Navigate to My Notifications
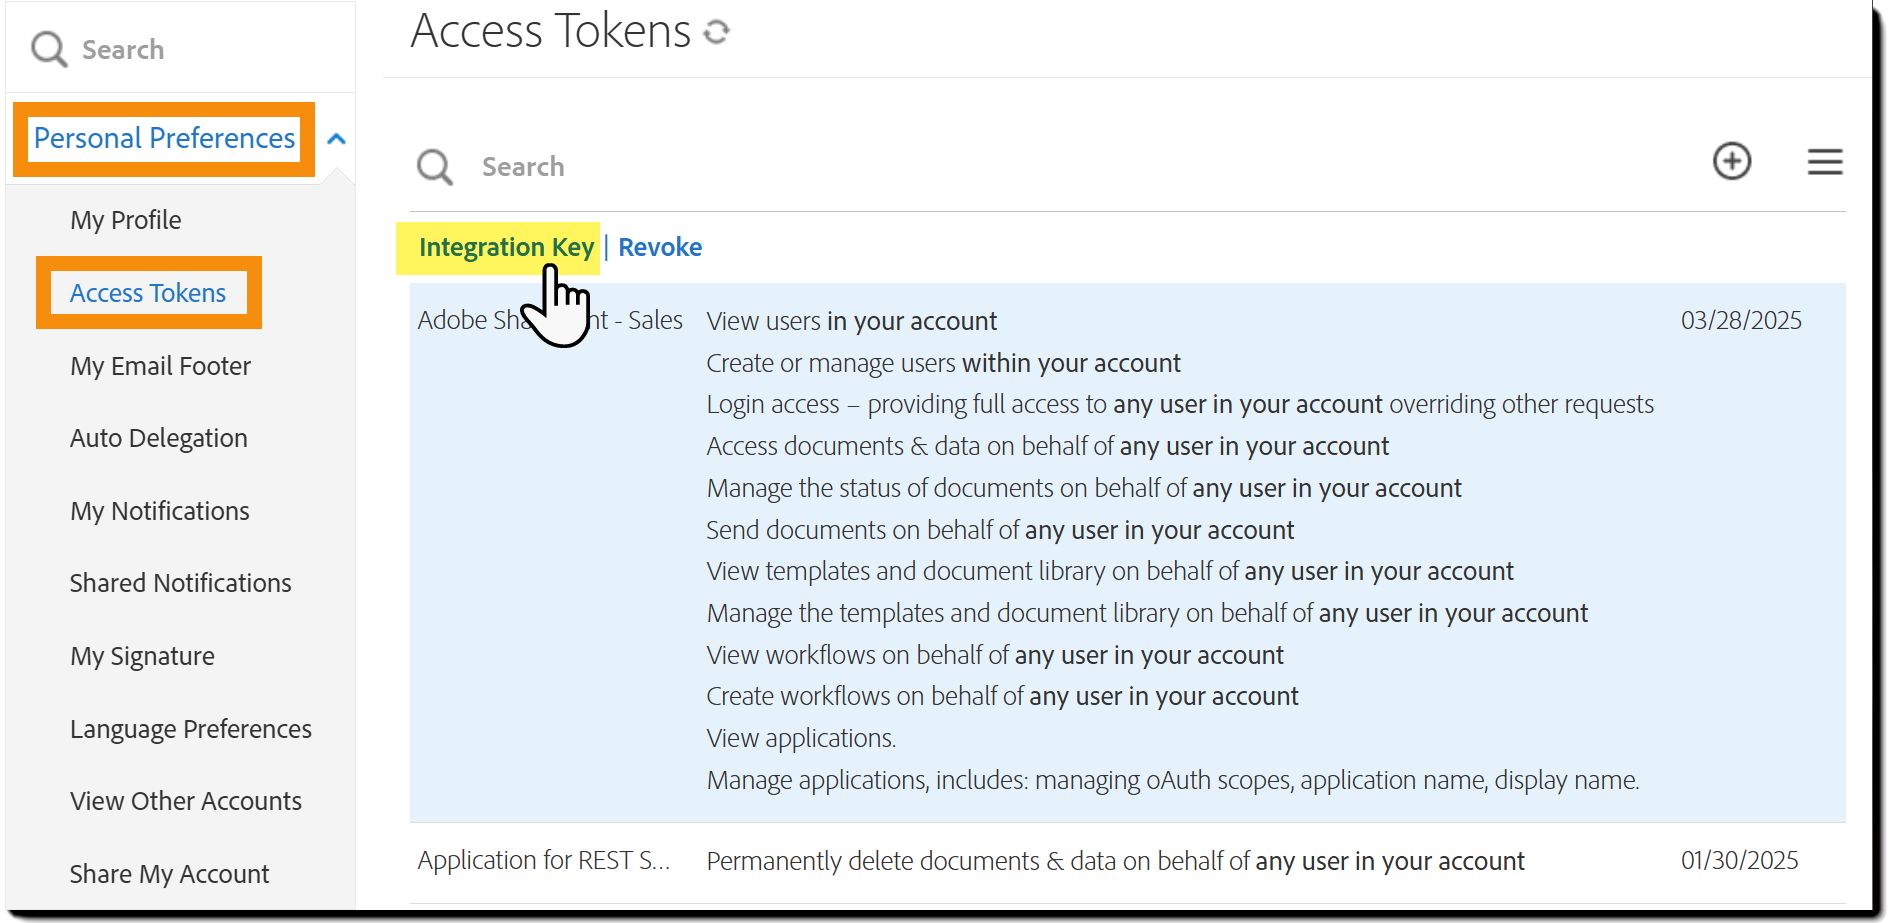The height and width of the screenshot is (923, 1888). [x=160, y=511]
